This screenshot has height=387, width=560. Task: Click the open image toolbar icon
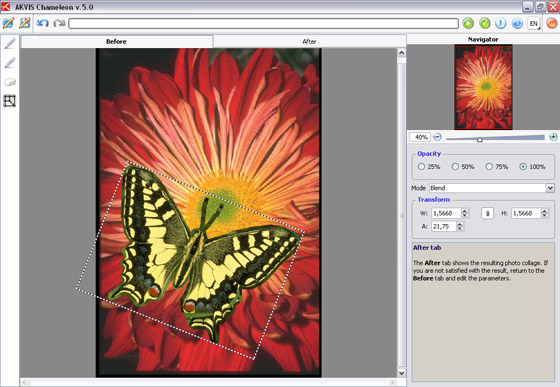pos(8,23)
